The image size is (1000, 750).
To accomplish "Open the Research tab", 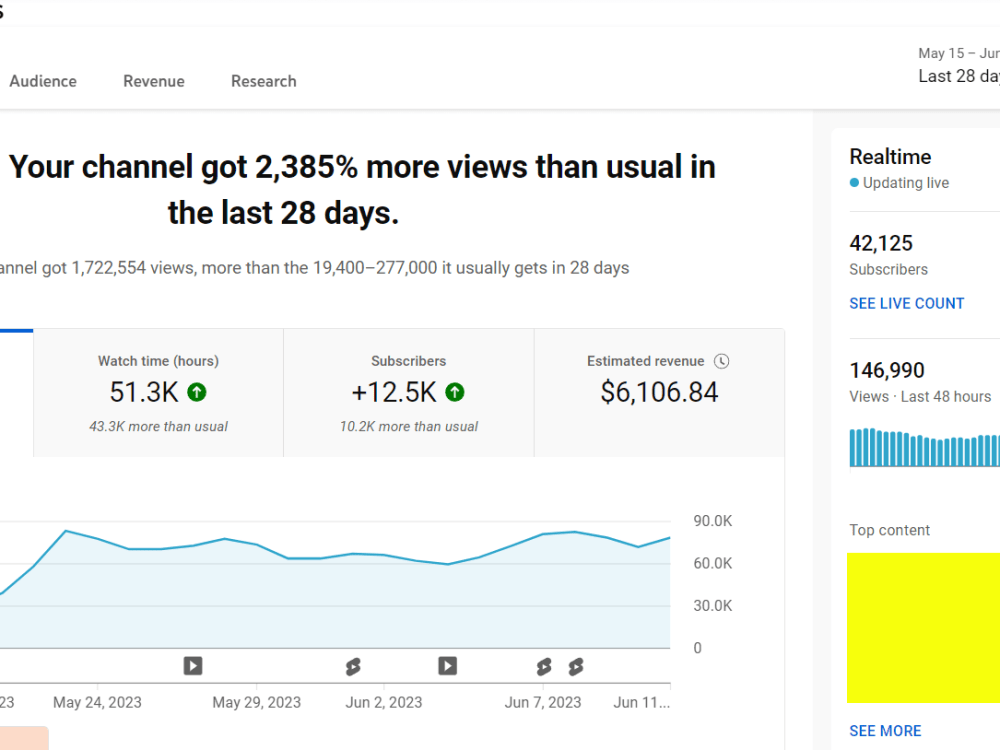I will (x=263, y=82).
